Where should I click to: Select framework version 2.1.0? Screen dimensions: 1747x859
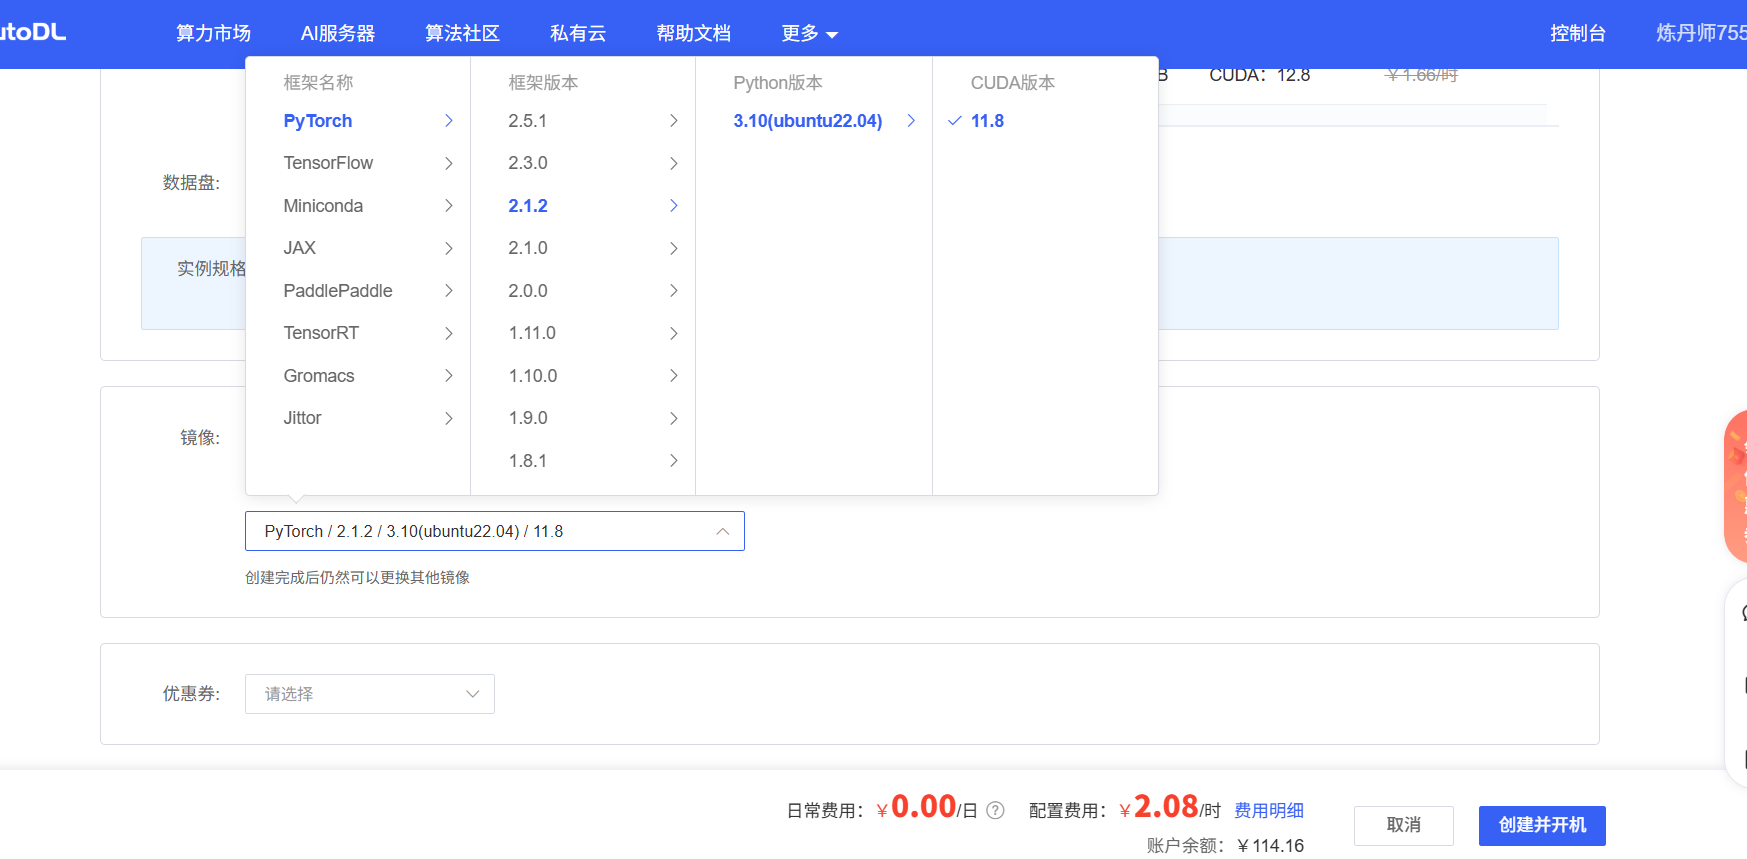(x=527, y=248)
